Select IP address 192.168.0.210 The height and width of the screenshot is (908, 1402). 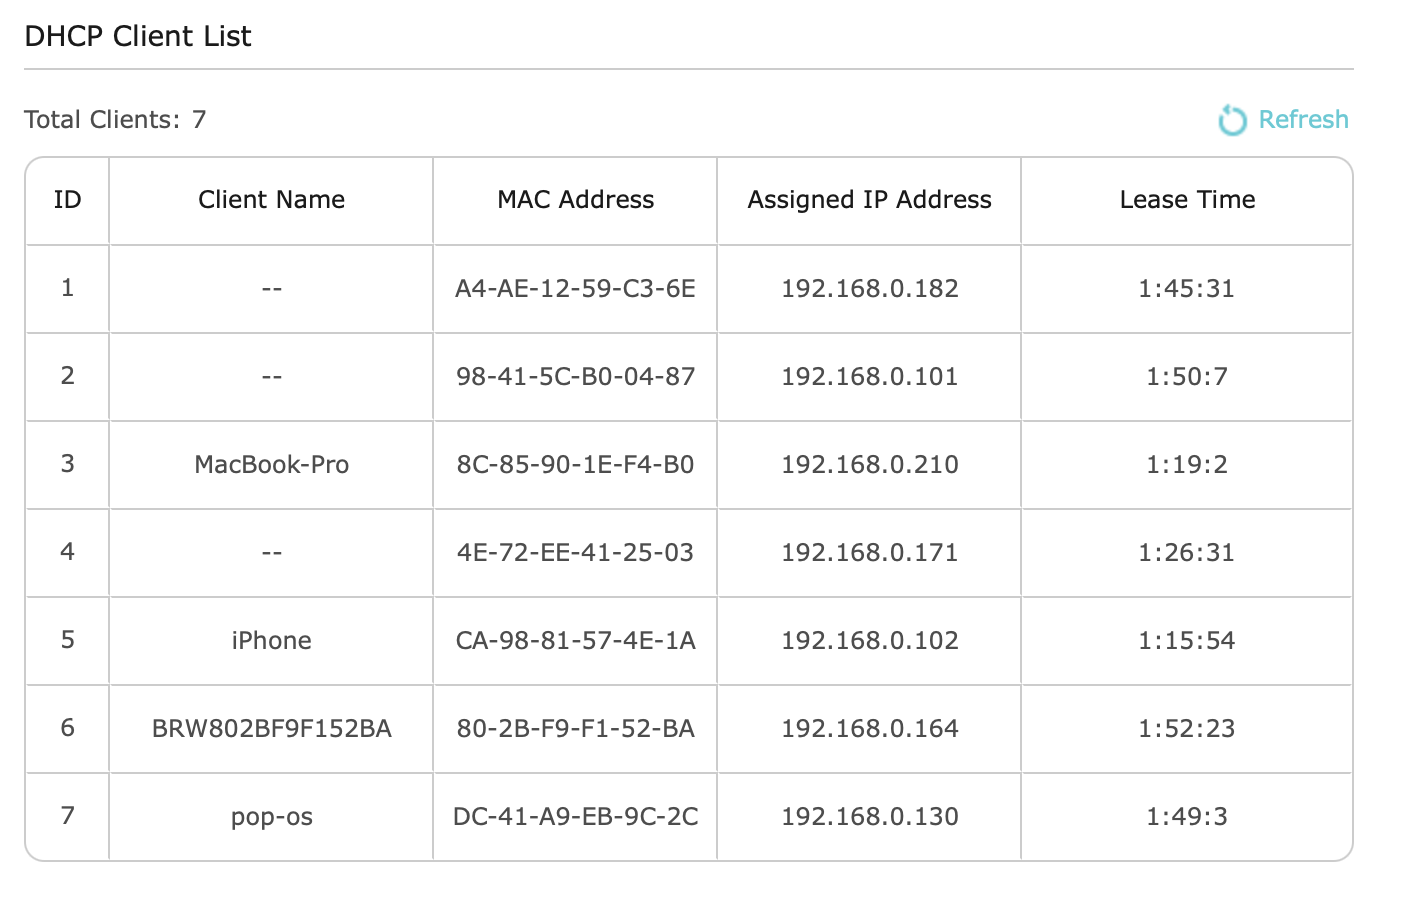[x=869, y=465]
